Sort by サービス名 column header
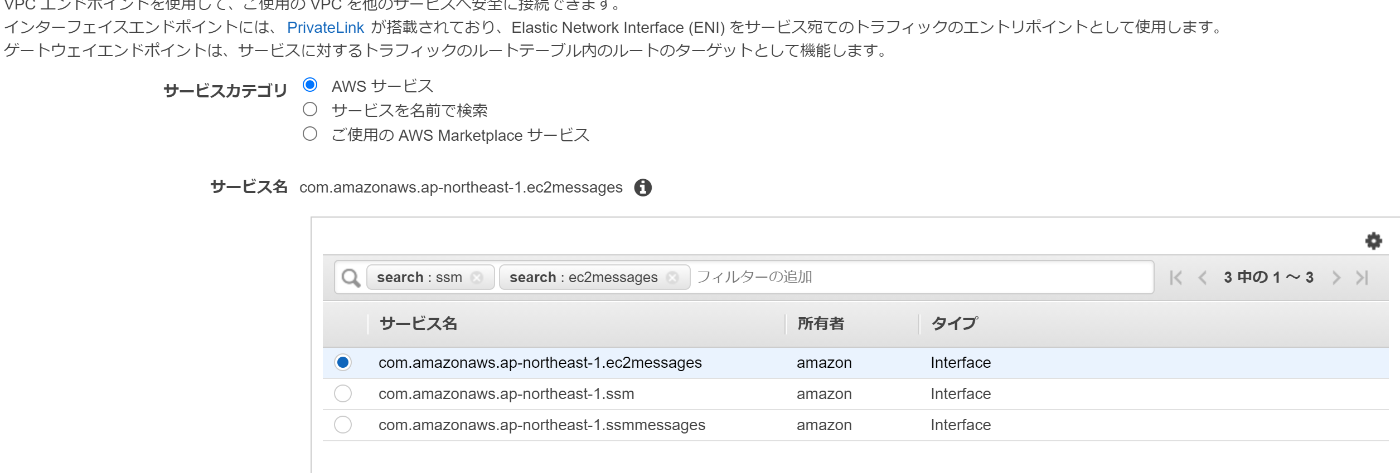 pyautogui.click(x=418, y=324)
